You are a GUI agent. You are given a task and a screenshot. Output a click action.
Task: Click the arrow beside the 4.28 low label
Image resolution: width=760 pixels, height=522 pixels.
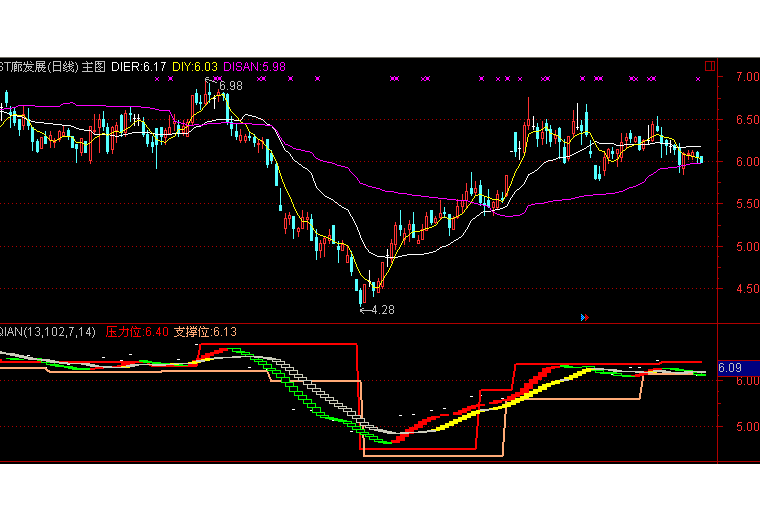click(364, 310)
